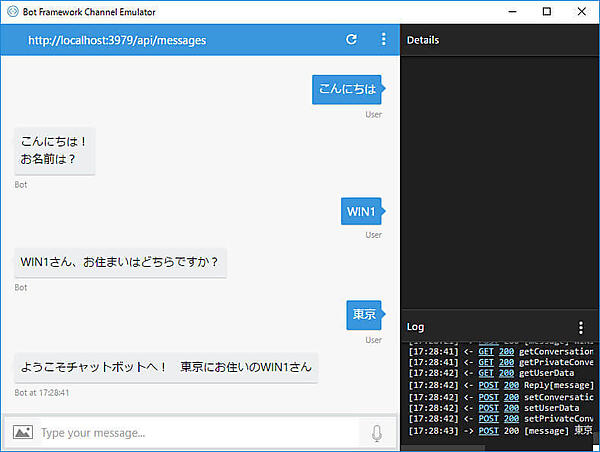600x452 pixels.
Task: Click '[message] 東京' text in the log
Action: [x=558, y=431]
